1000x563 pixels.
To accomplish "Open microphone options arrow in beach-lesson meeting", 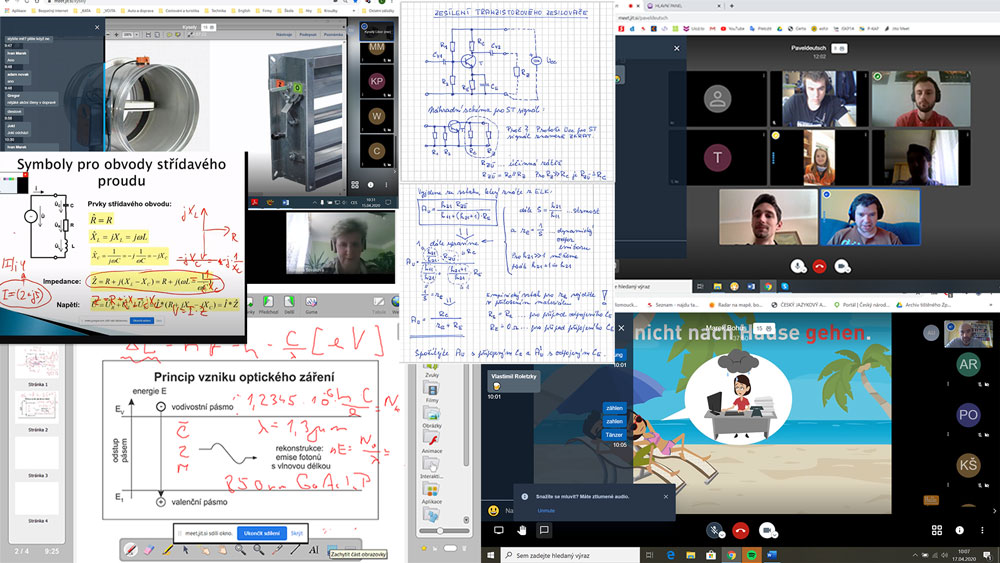I will pos(722,536).
